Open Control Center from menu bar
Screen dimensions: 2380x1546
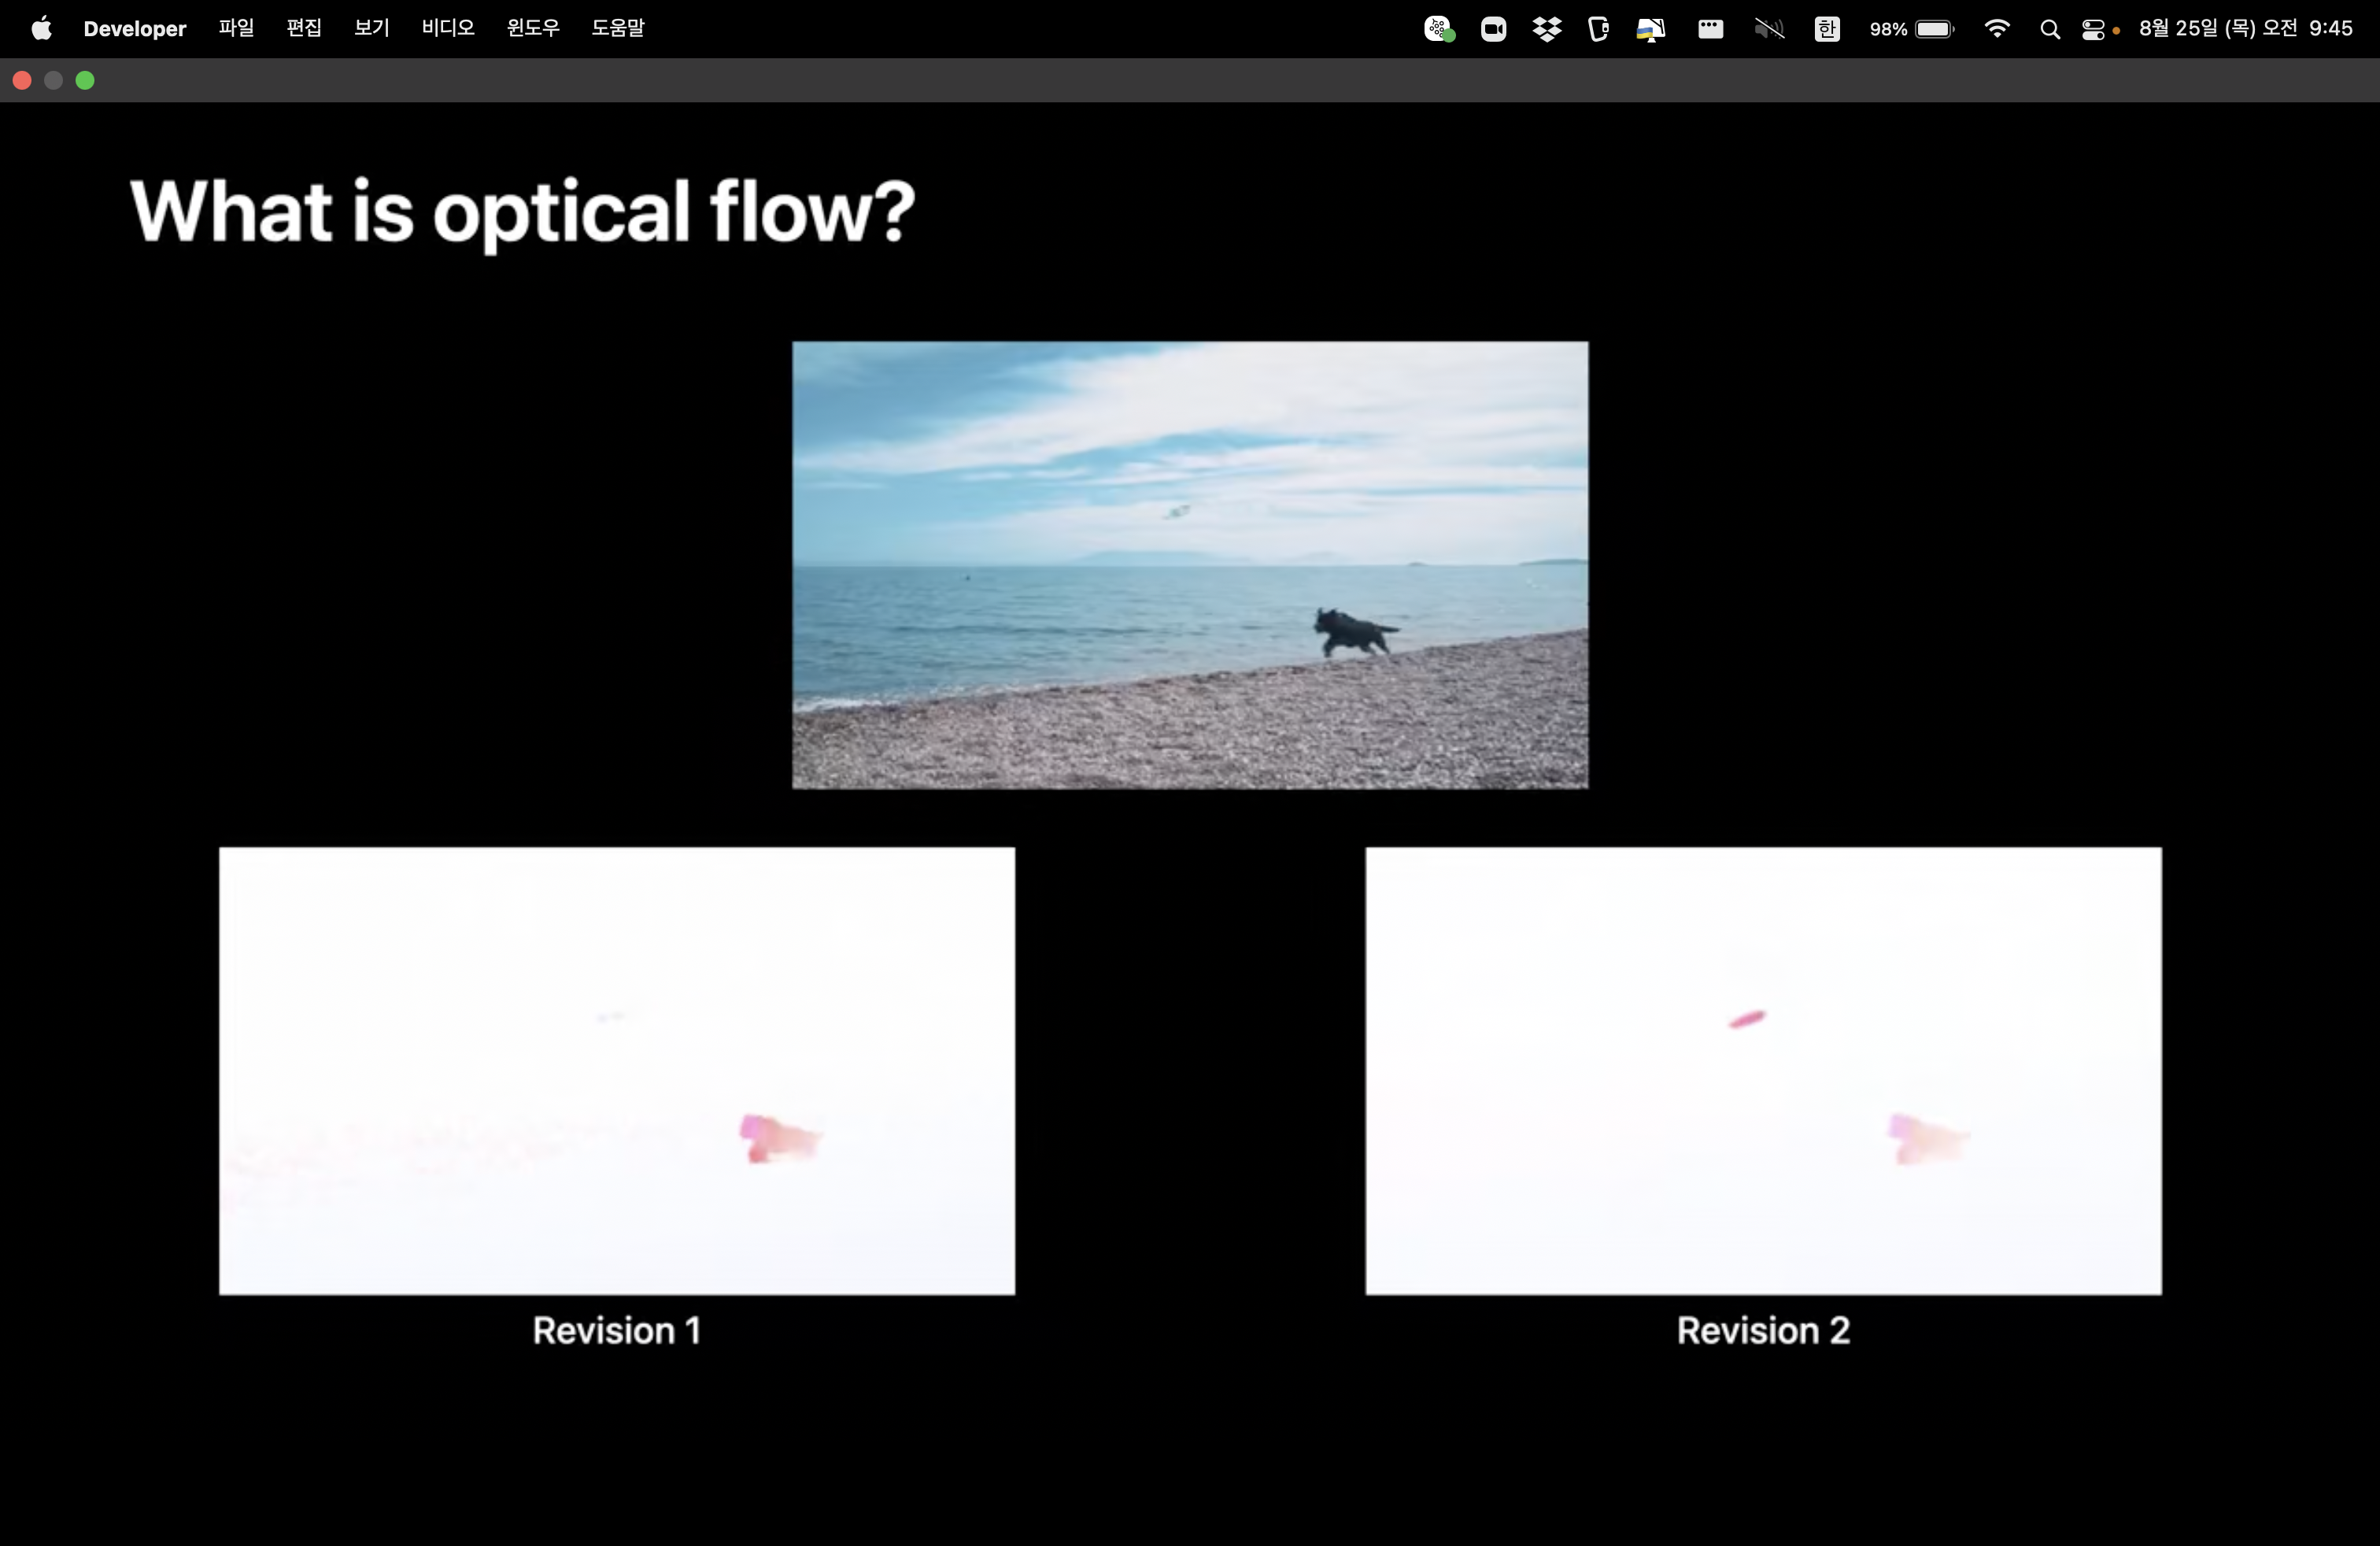(x=2092, y=29)
